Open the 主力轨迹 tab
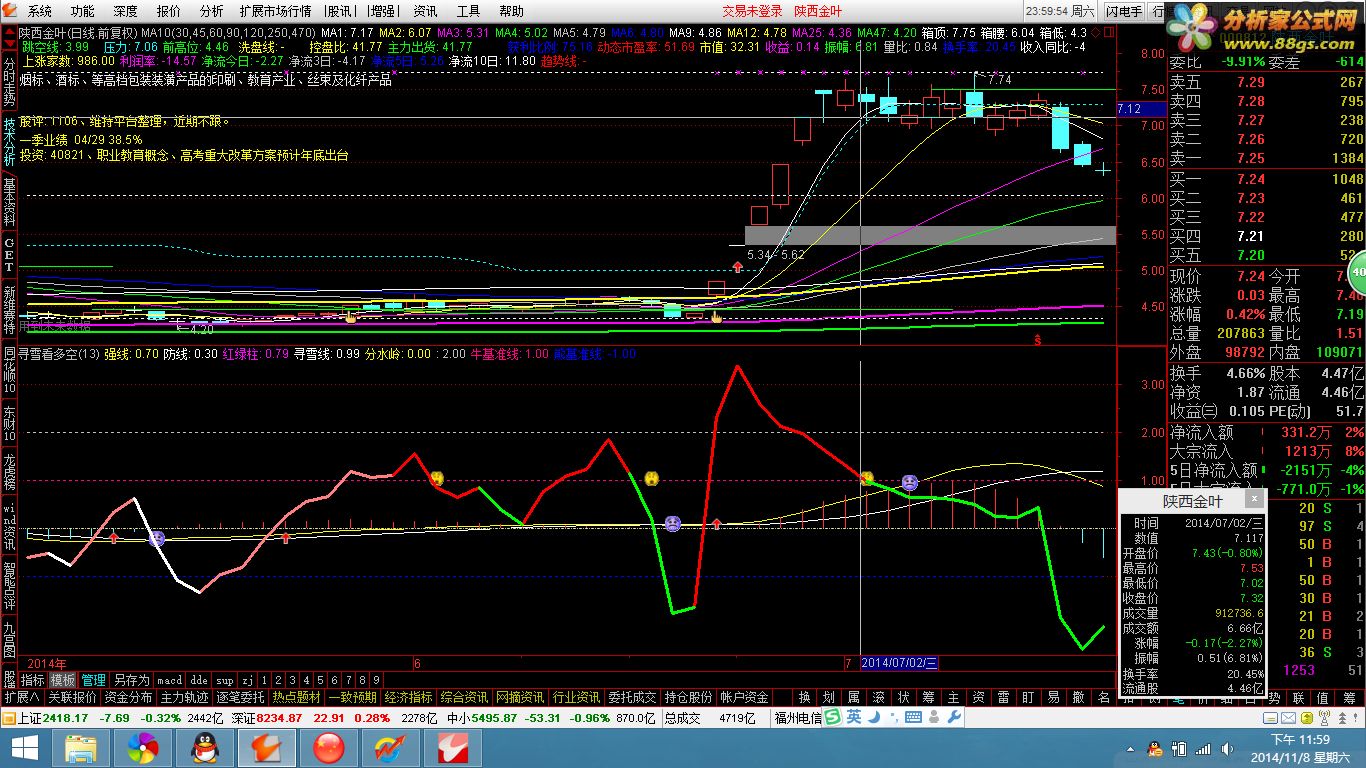Screen dimensions: 1366x768 point(185,697)
